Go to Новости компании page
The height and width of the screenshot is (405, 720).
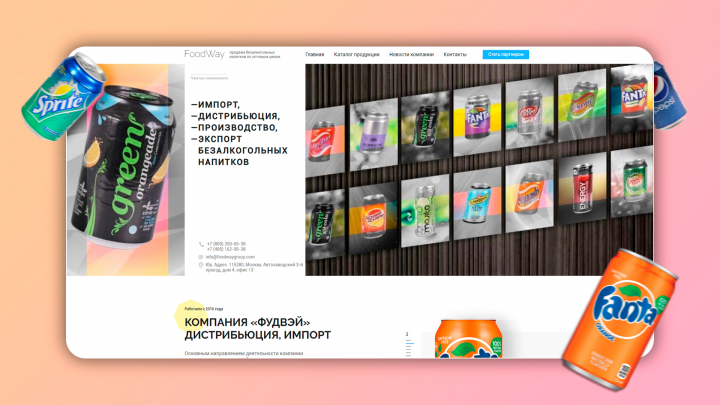click(x=411, y=54)
